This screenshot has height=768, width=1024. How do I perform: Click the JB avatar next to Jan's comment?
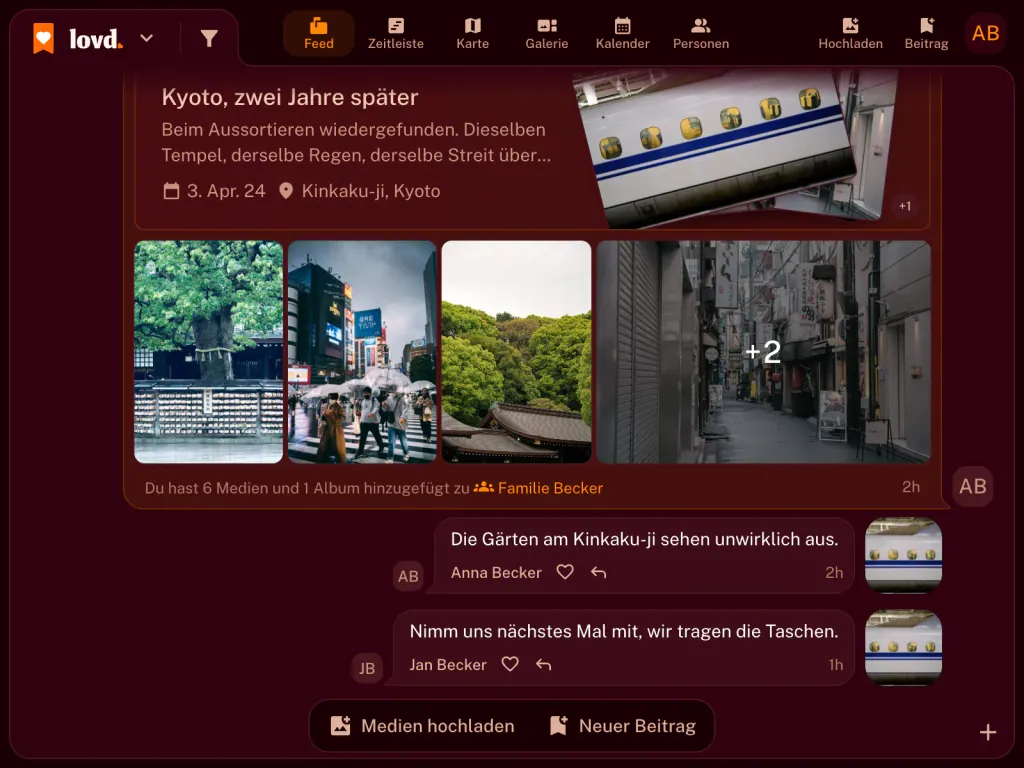[x=367, y=668]
